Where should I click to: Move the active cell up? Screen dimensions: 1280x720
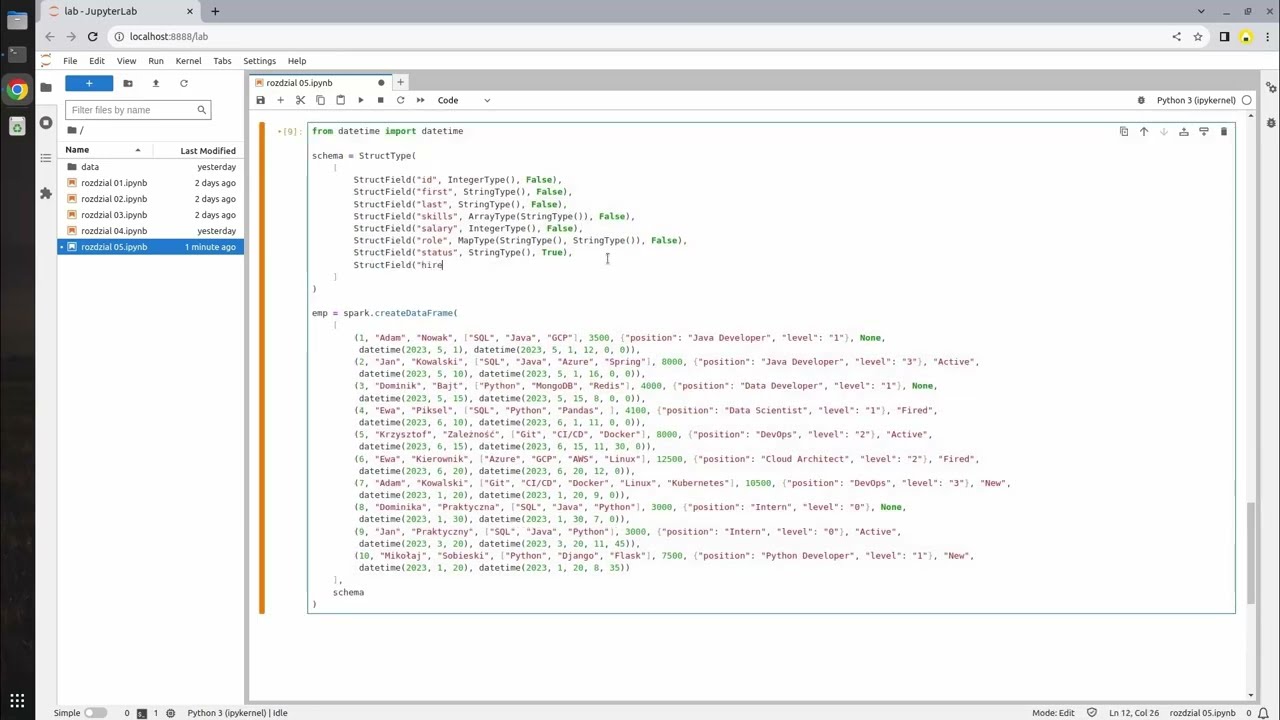pos(1144,131)
